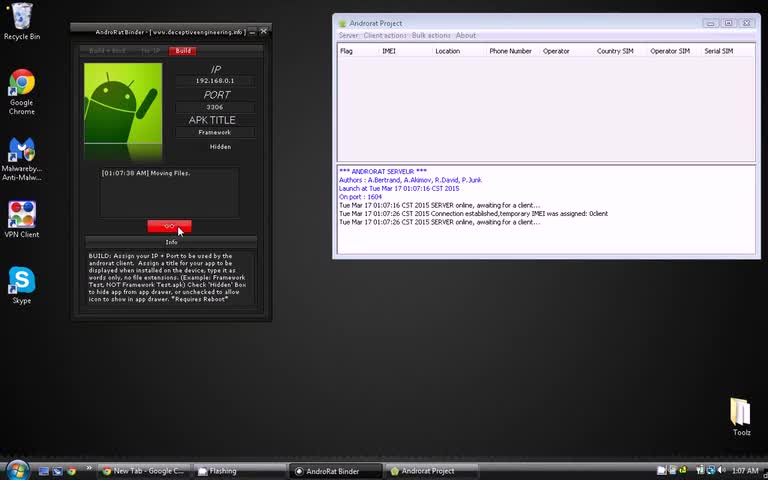768x480 pixels.
Task: Click the 'Moving Files.' log entry
Action: click(146, 173)
